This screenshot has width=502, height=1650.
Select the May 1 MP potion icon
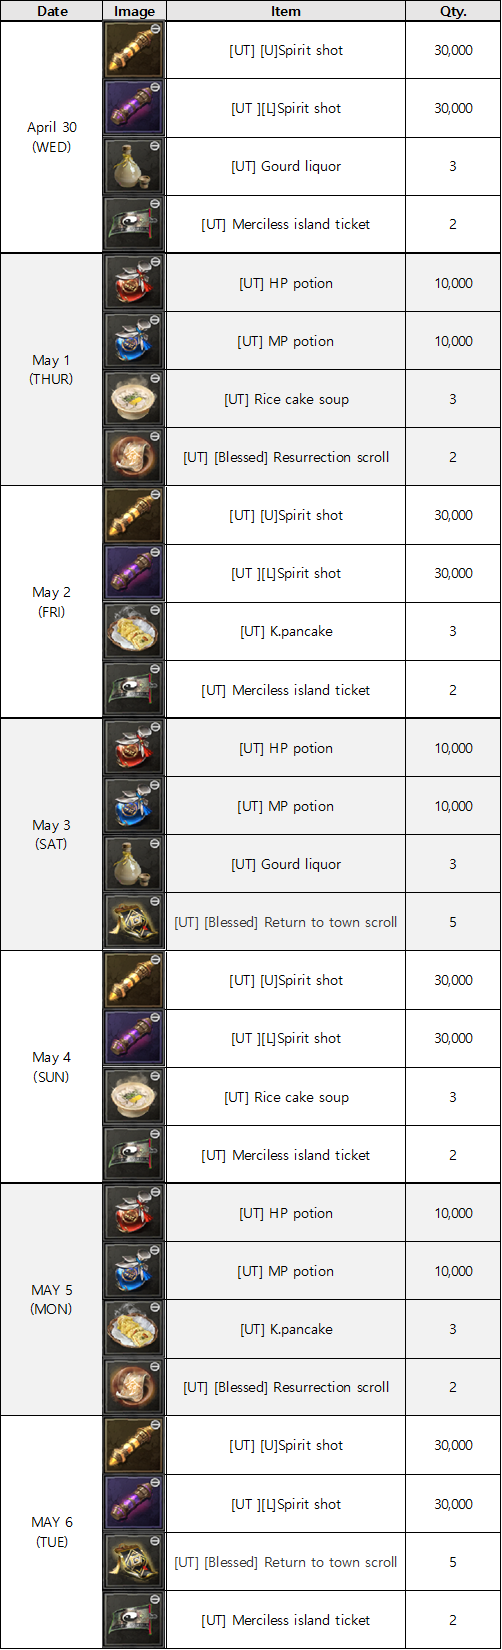134,341
